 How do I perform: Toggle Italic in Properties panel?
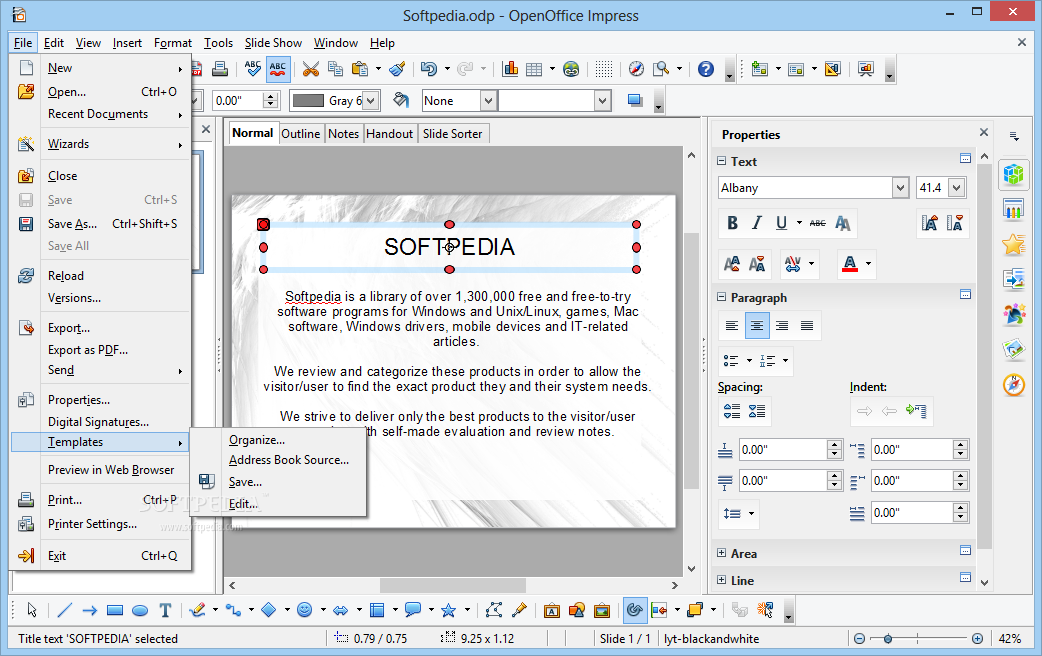tap(756, 223)
